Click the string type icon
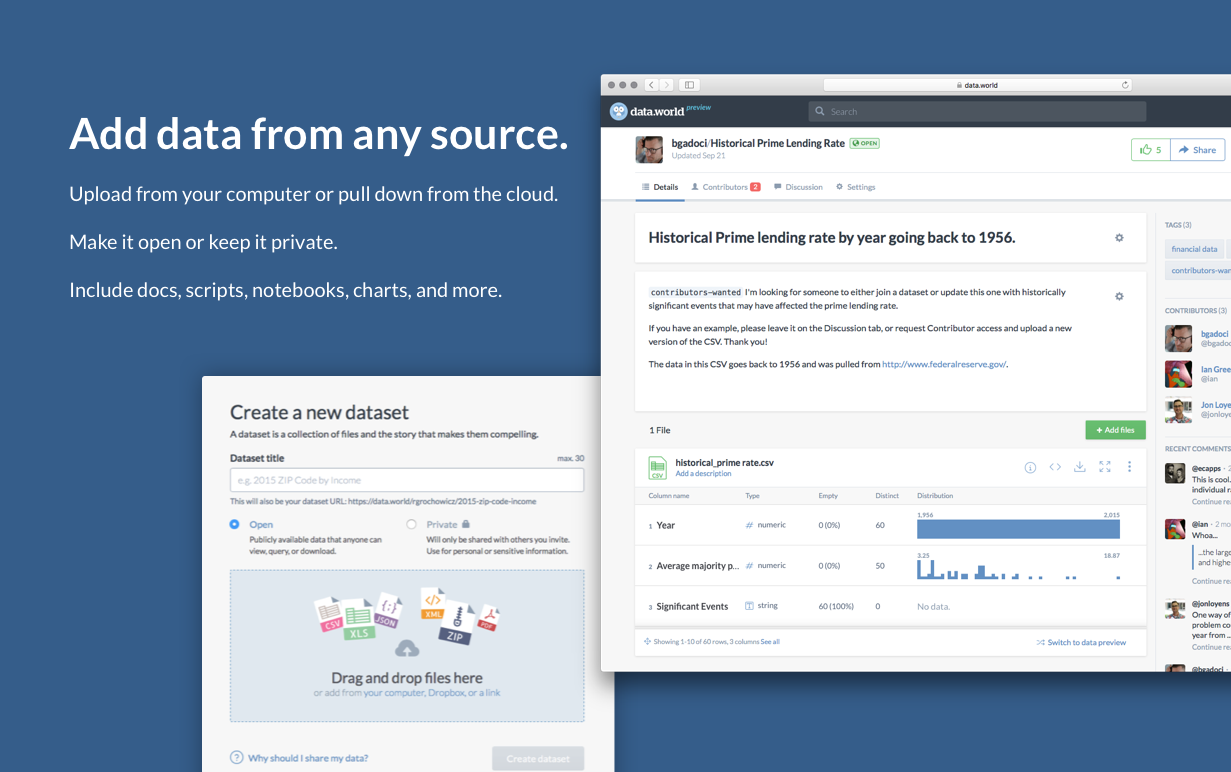 pos(749,606)
